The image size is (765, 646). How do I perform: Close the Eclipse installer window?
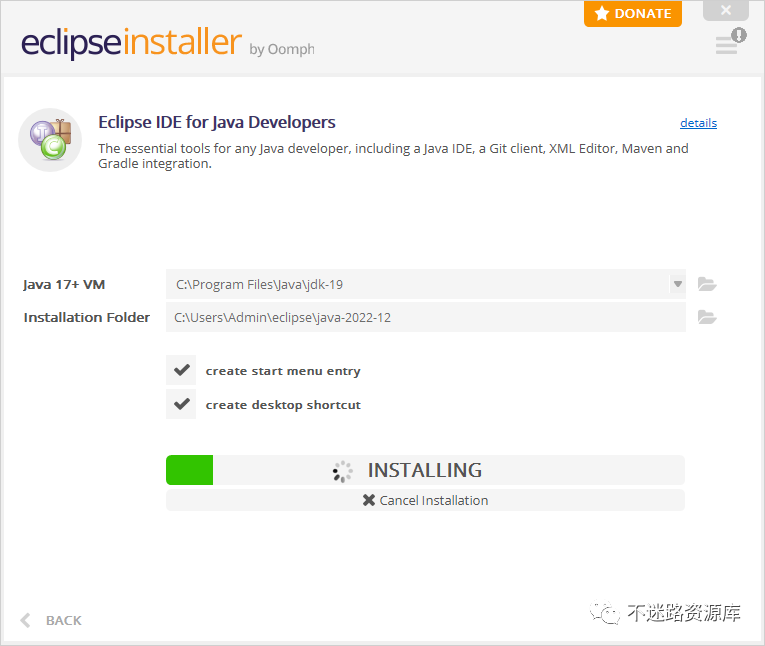726,10
